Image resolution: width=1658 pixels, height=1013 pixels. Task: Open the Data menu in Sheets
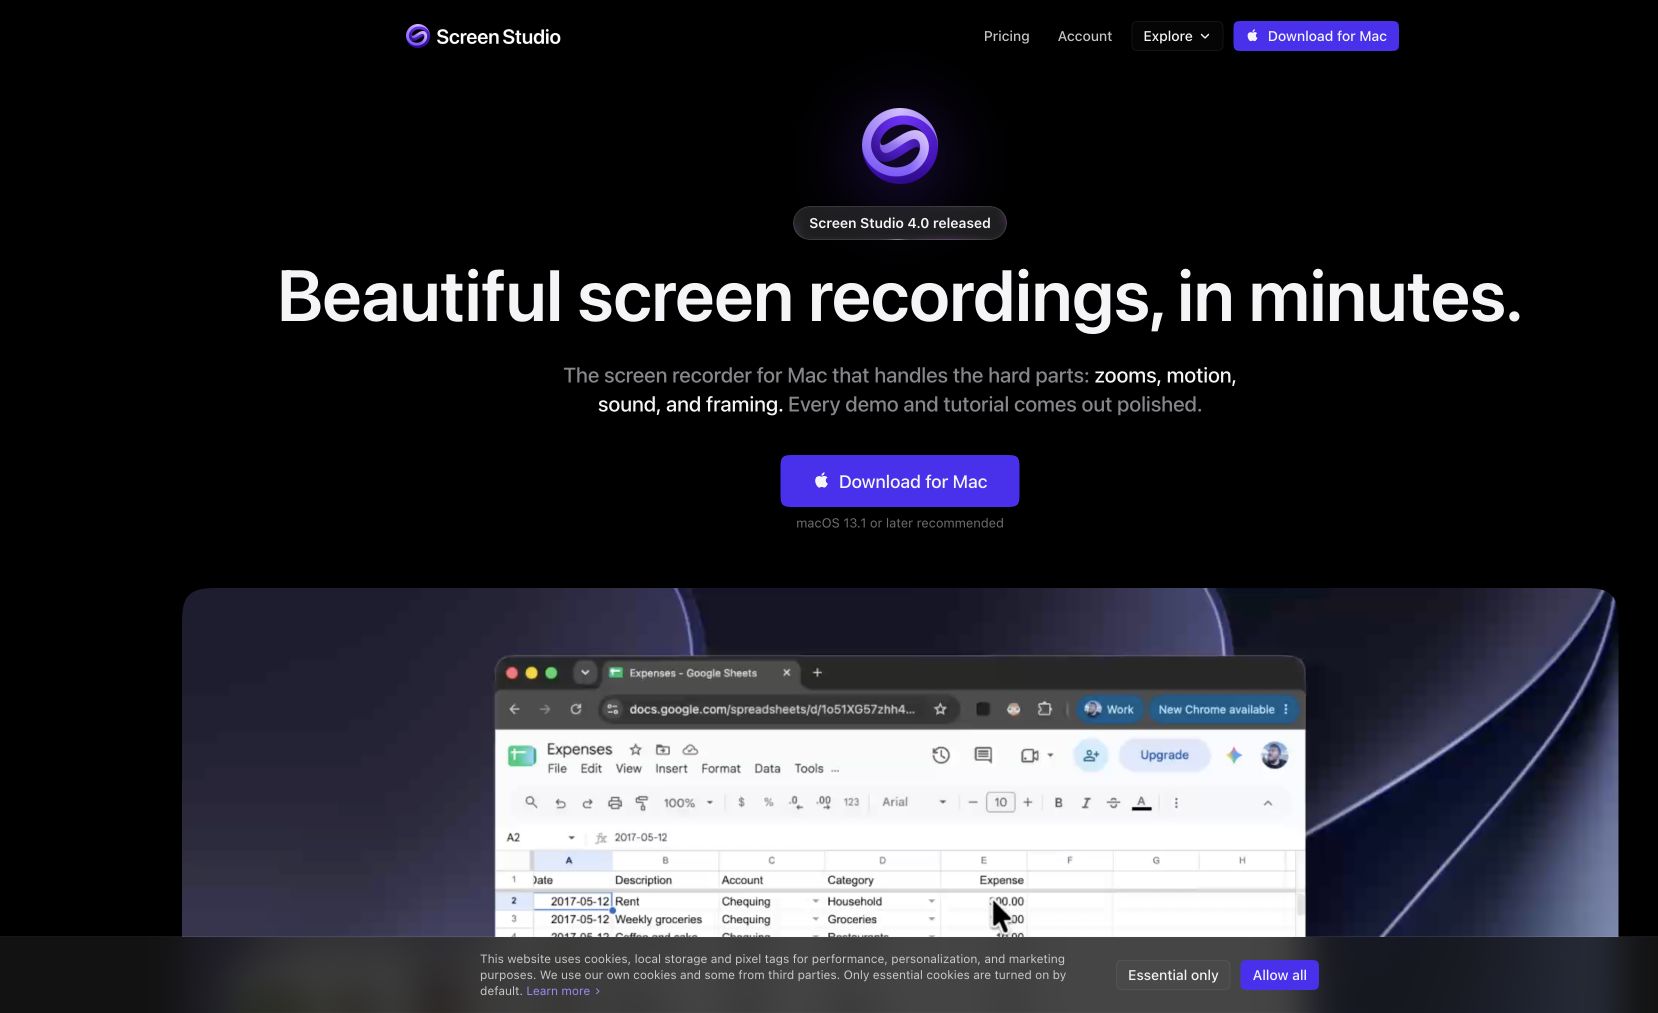click(767, 769)
